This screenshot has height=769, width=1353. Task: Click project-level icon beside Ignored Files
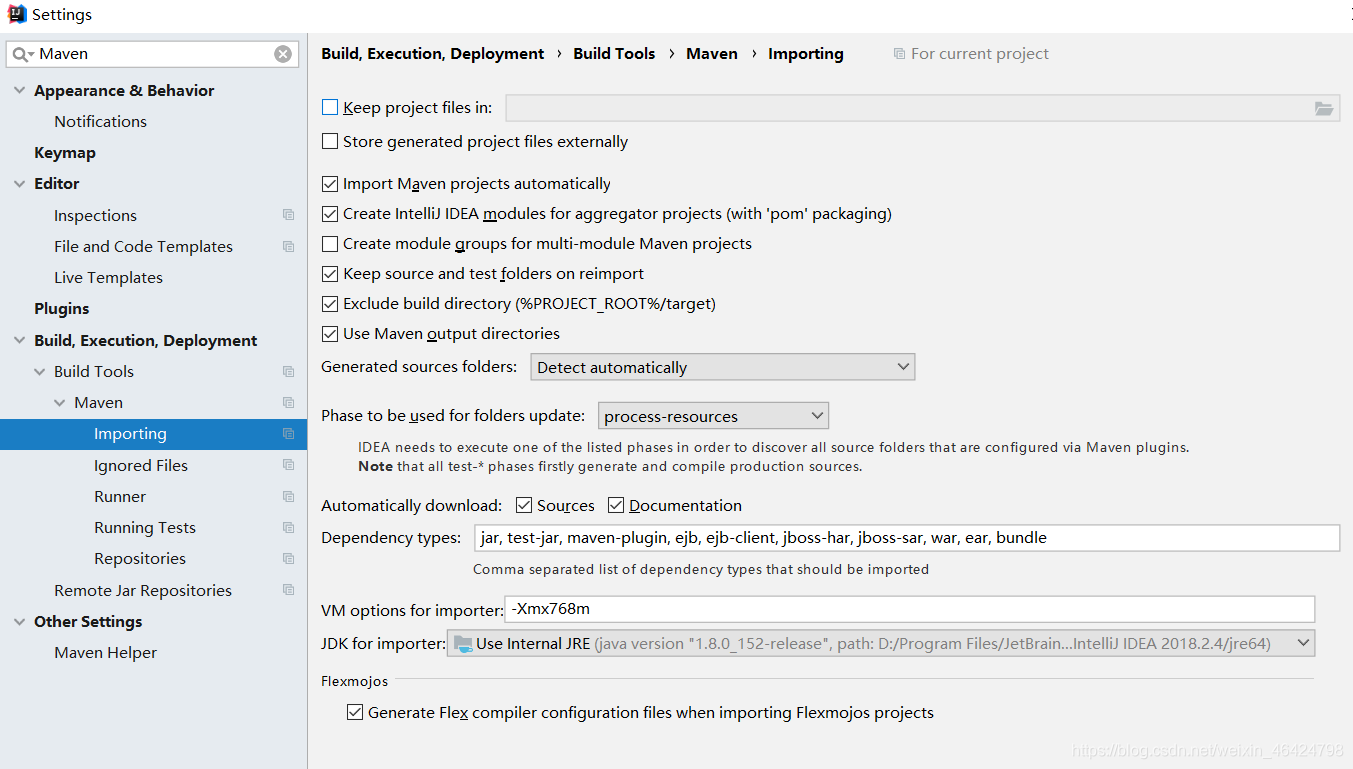click(288, 465)
